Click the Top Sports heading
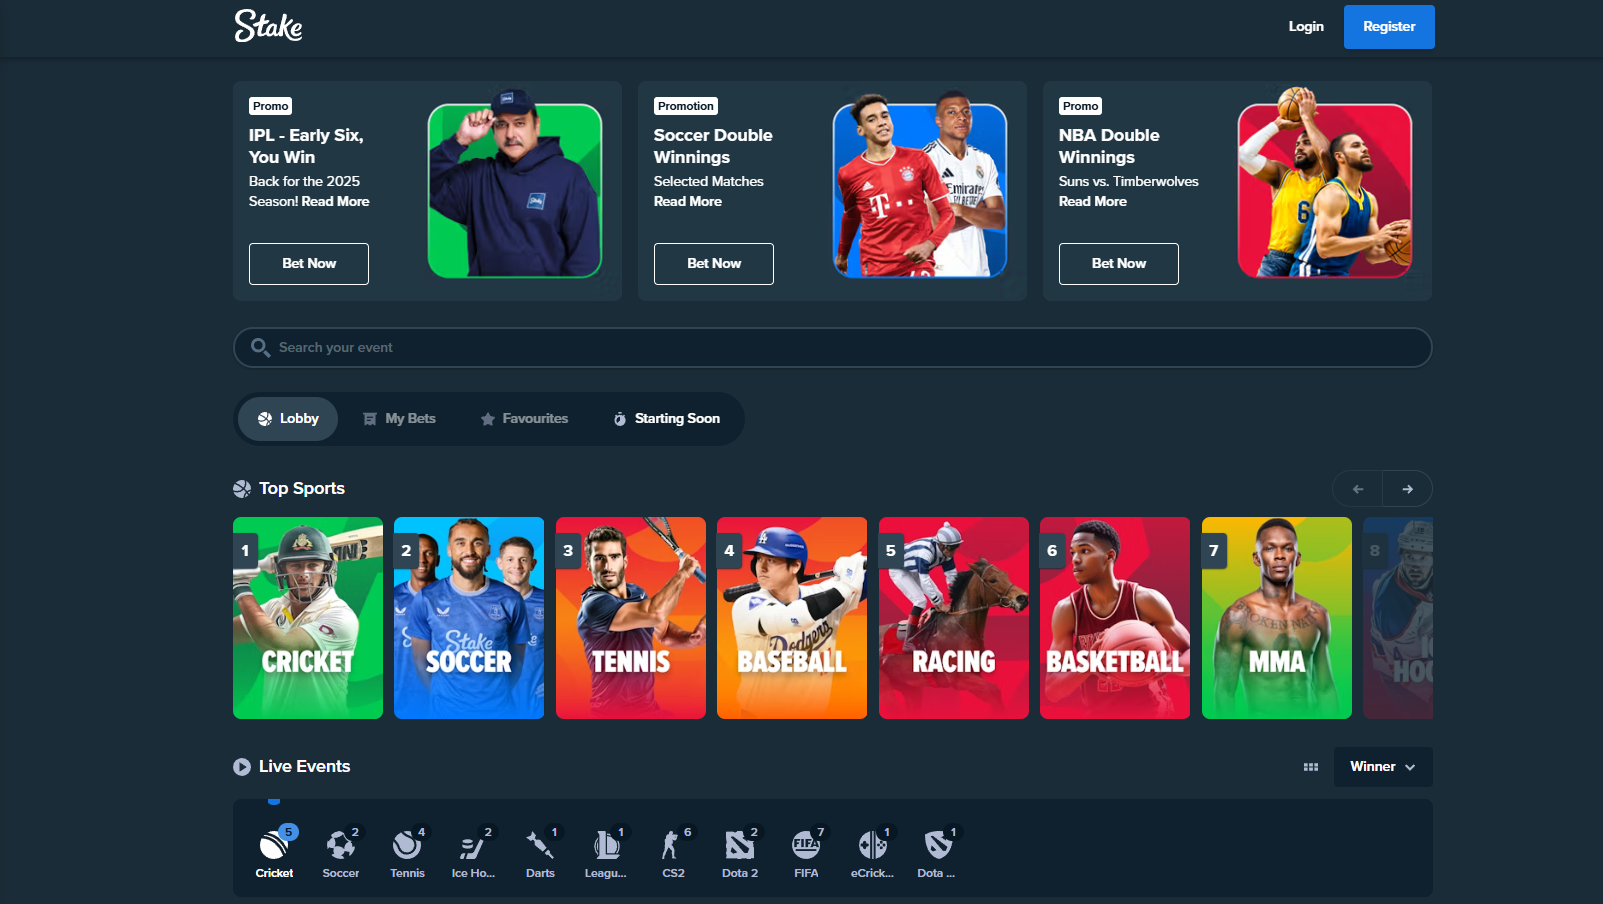1603x904 pixels. 302,488
